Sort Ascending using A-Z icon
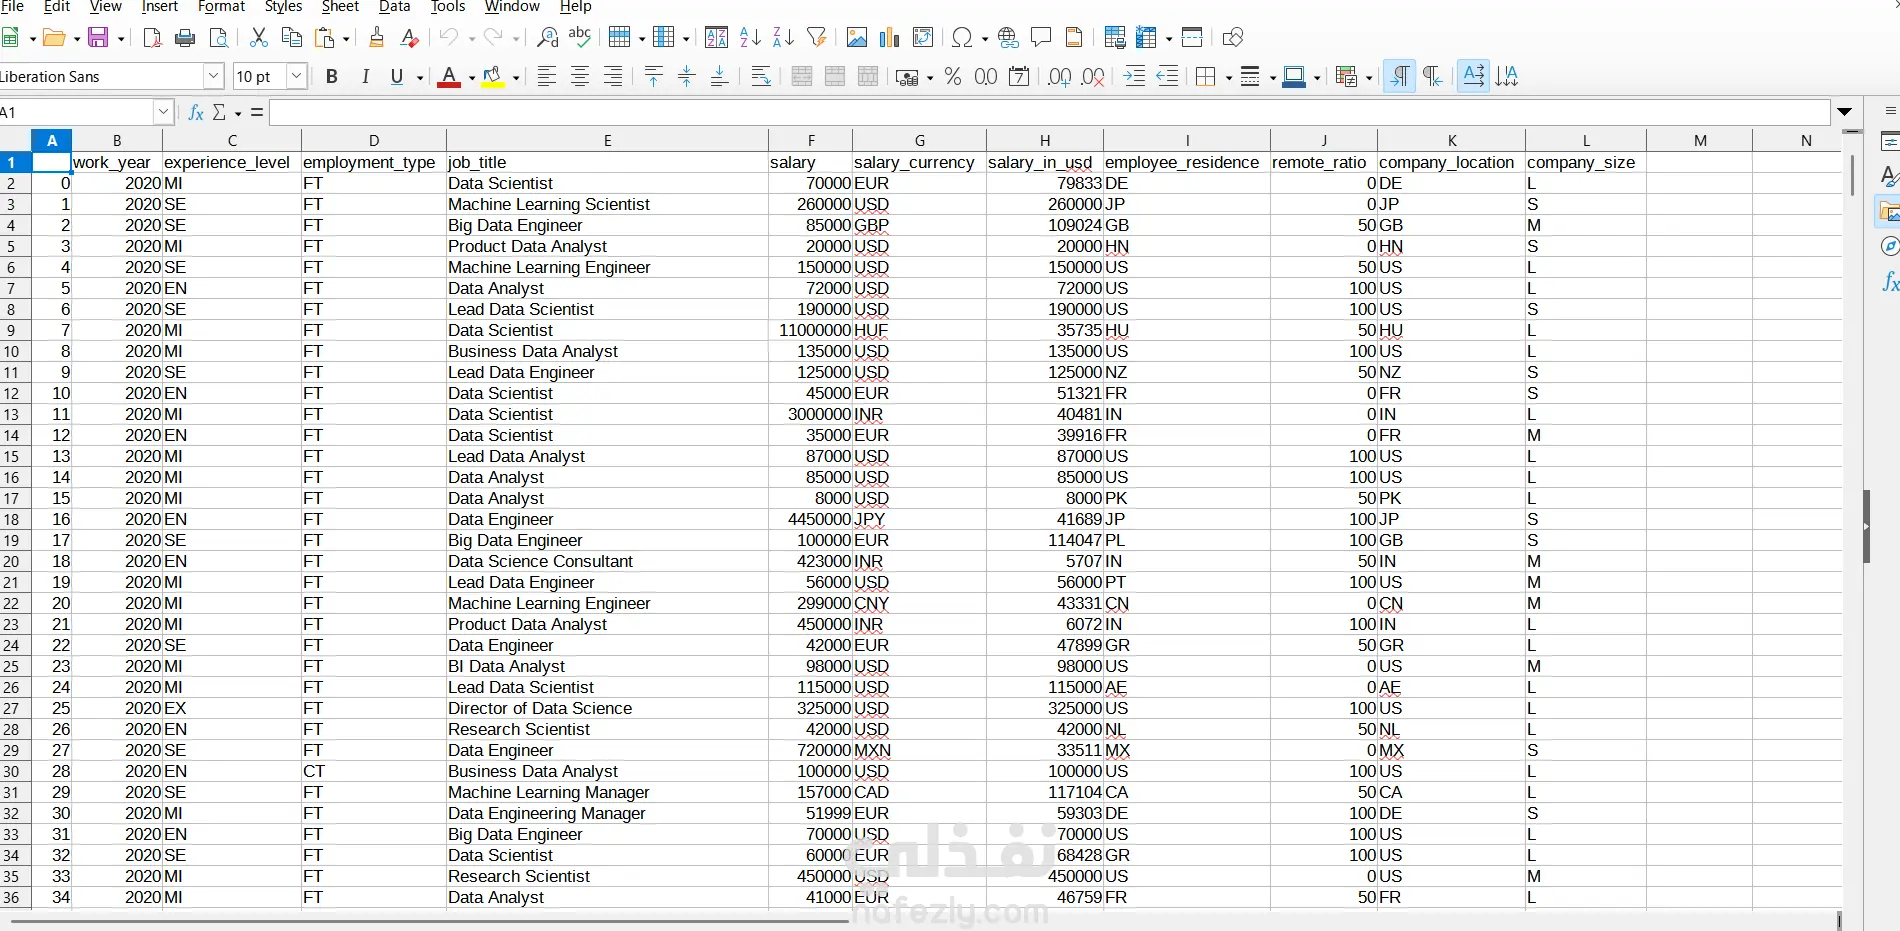 coord(750,38)
